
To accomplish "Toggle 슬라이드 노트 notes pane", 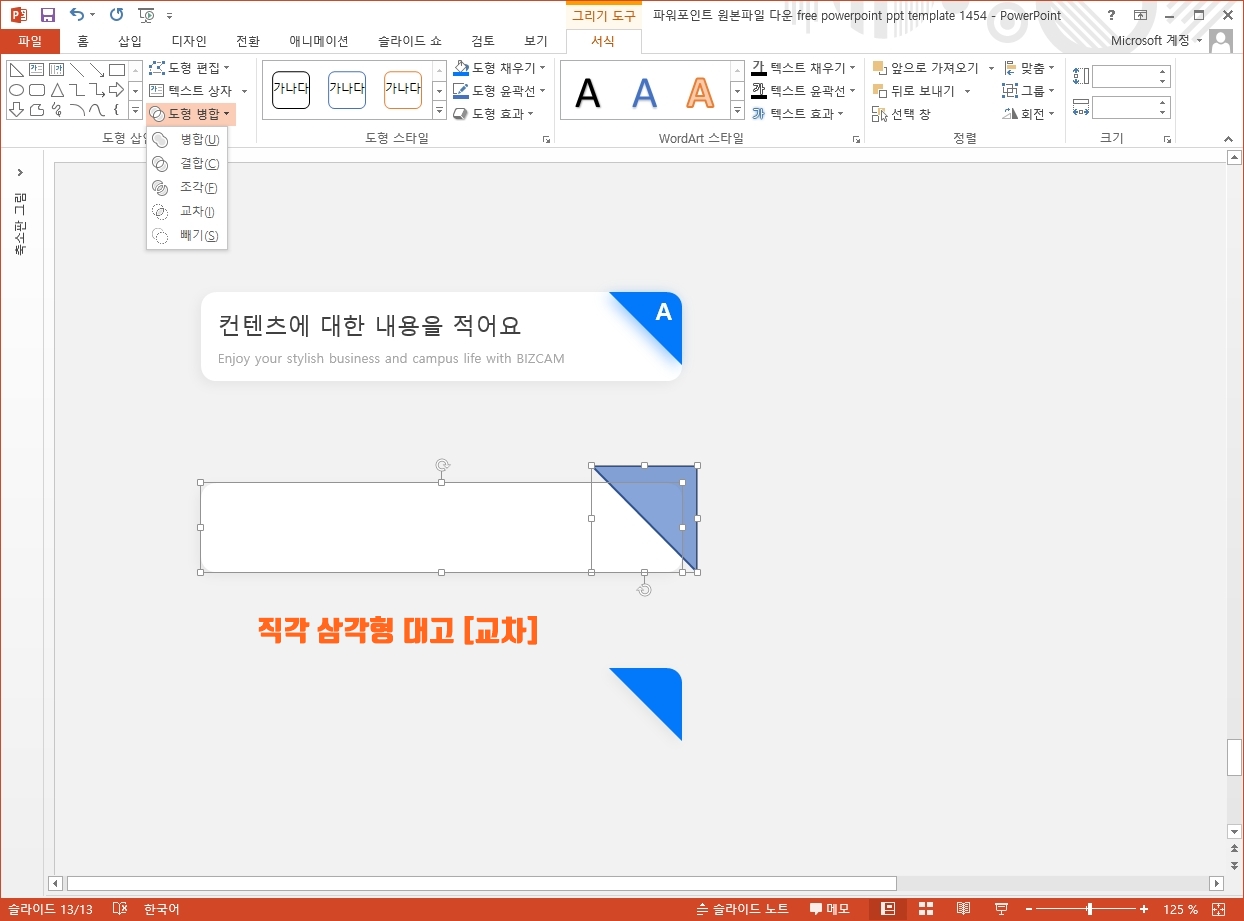I will click(743, 909).
